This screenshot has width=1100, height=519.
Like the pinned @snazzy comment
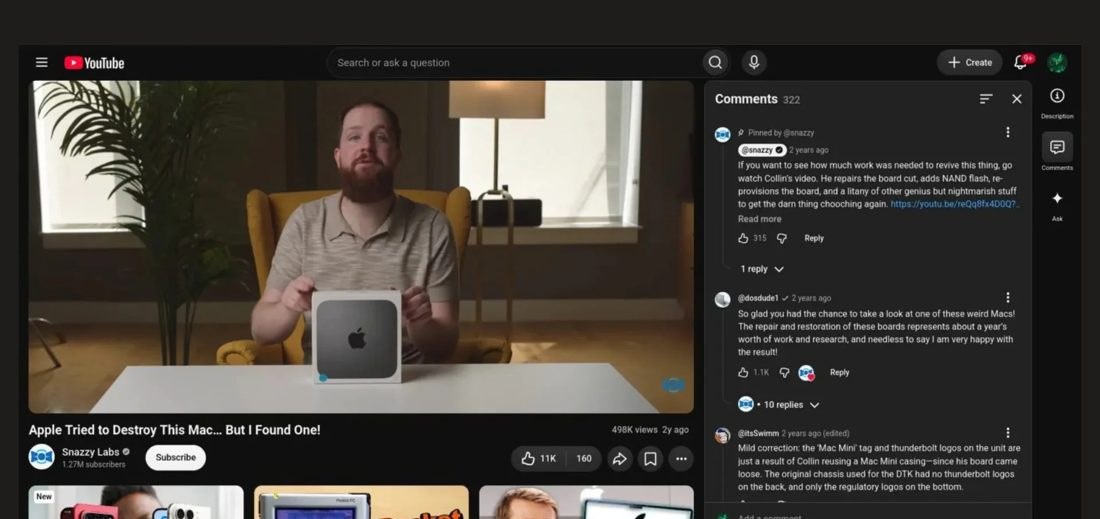[x=743, y=238]
